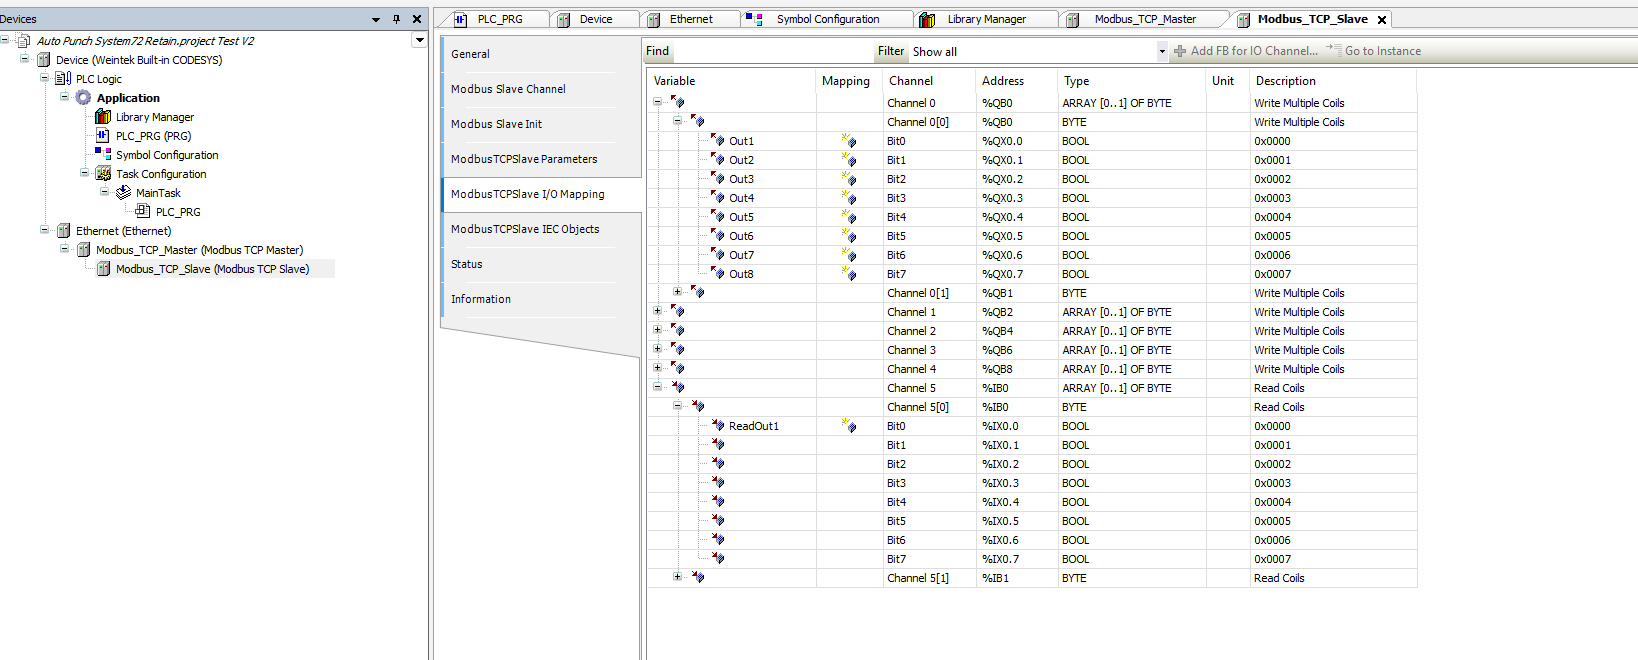Collapse the PLC Logic tree node

(x=45, y=78)
